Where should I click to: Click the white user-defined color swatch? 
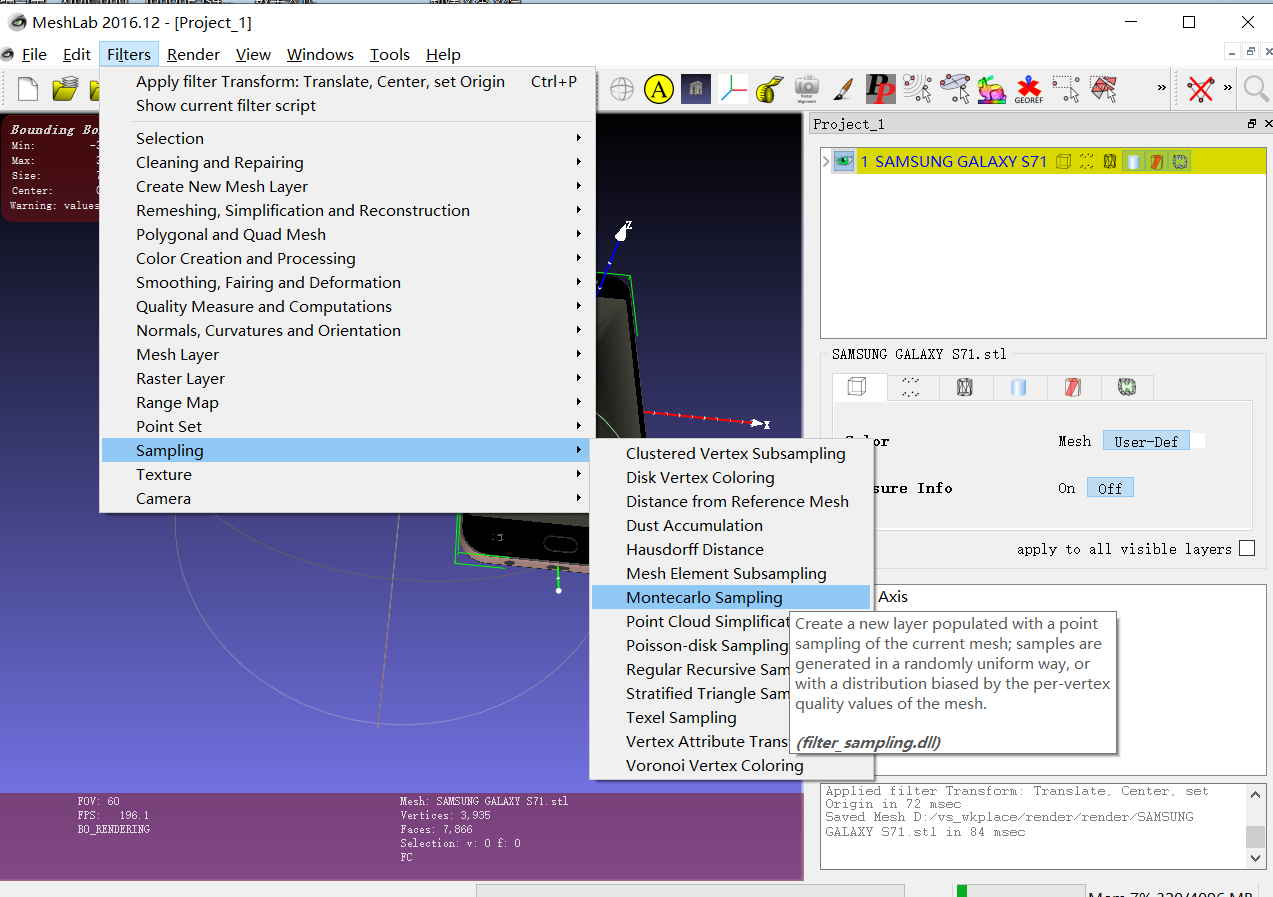[1198, 441]
